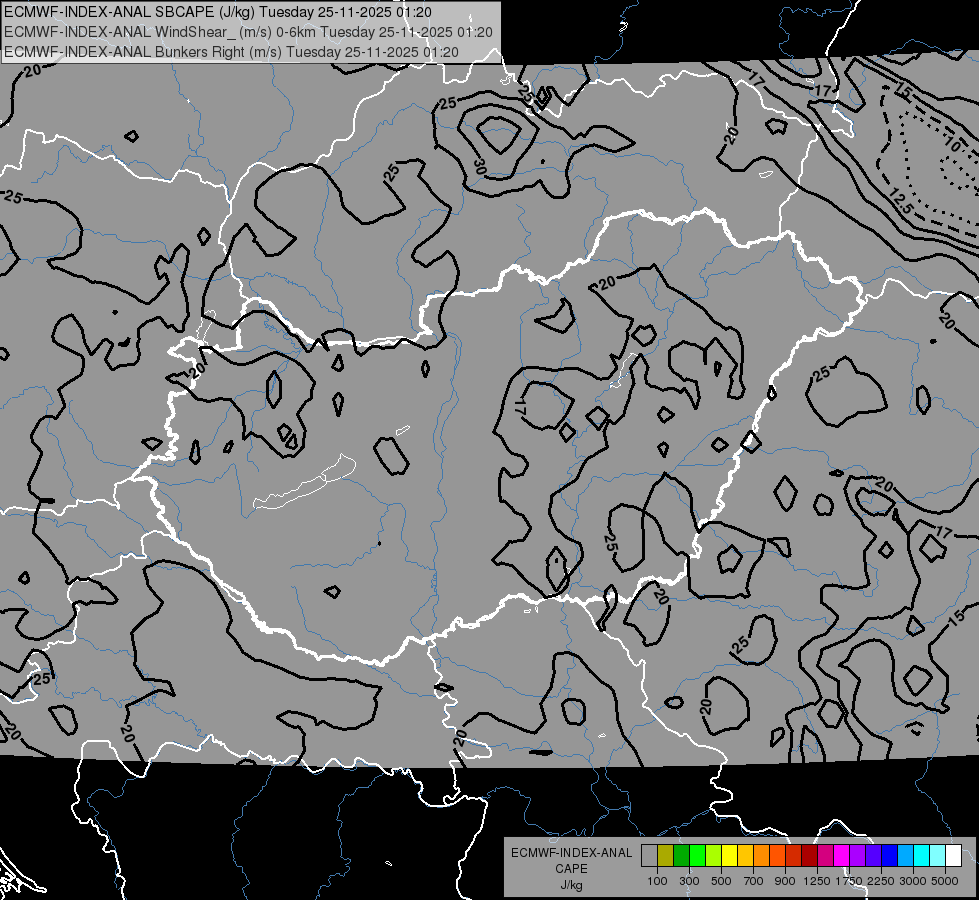Click the legend title ECMWF-INDEX-ANAL
The image size is (979, 900).
[x=571, y=853]
